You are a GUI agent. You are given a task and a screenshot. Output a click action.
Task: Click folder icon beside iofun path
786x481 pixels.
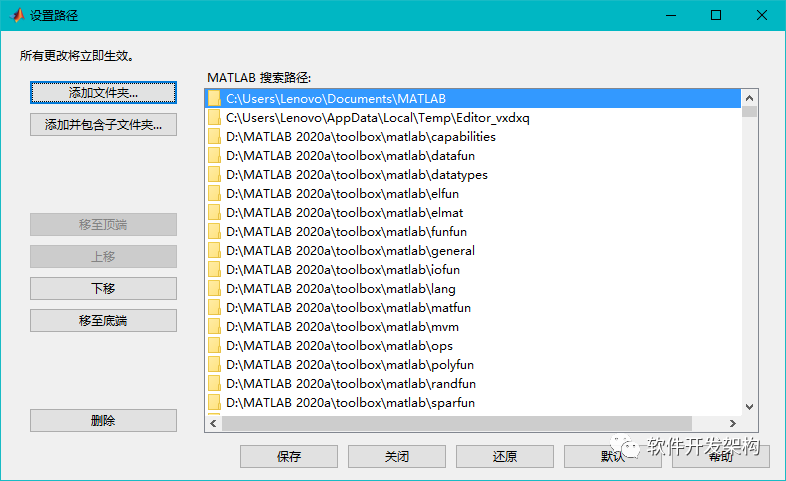tap(215, 270)
